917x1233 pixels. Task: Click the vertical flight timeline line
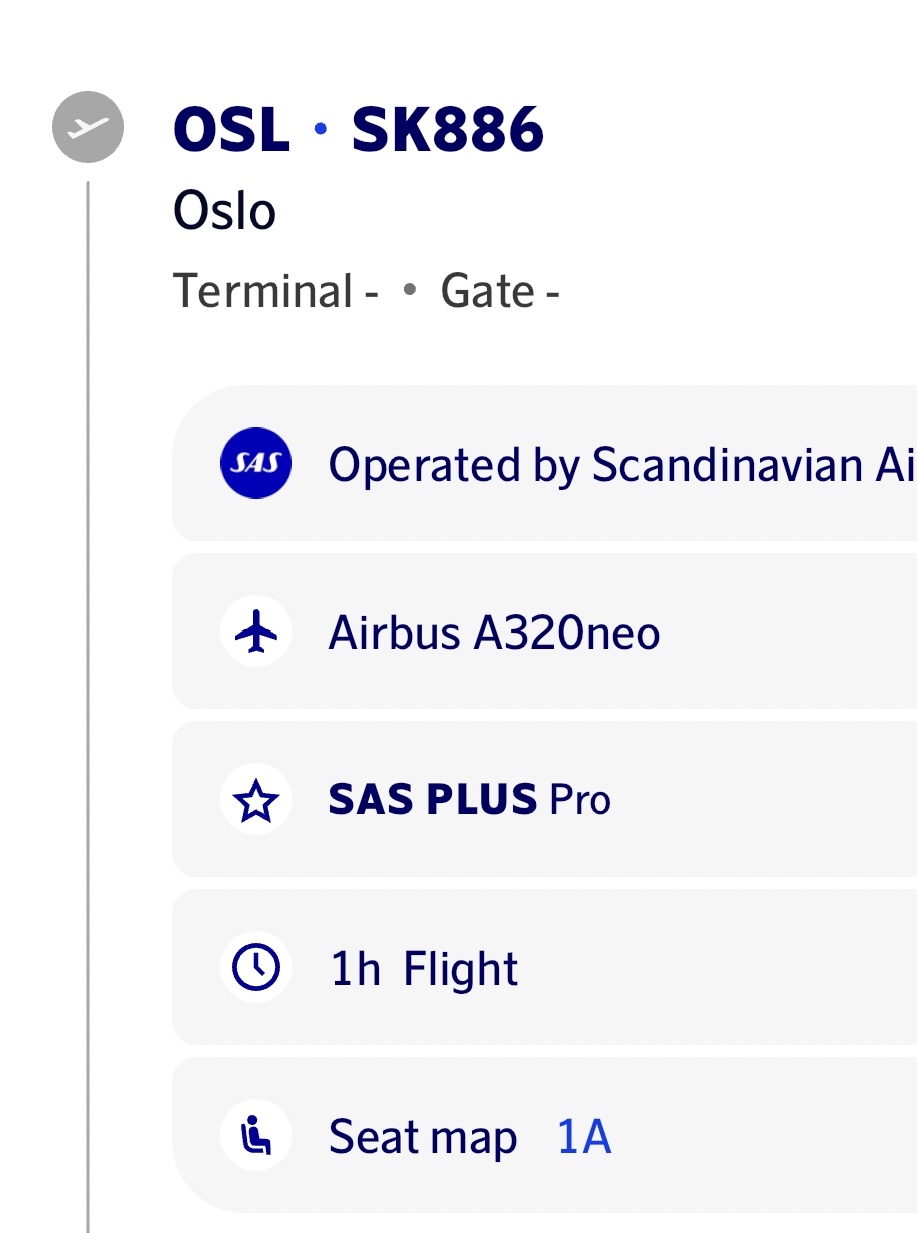coord(88,700)
